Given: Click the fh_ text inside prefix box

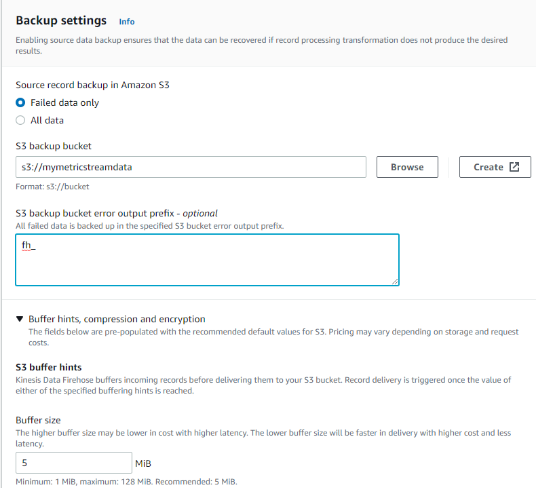Looking at the screenshot, I should (x=29, y=245).
